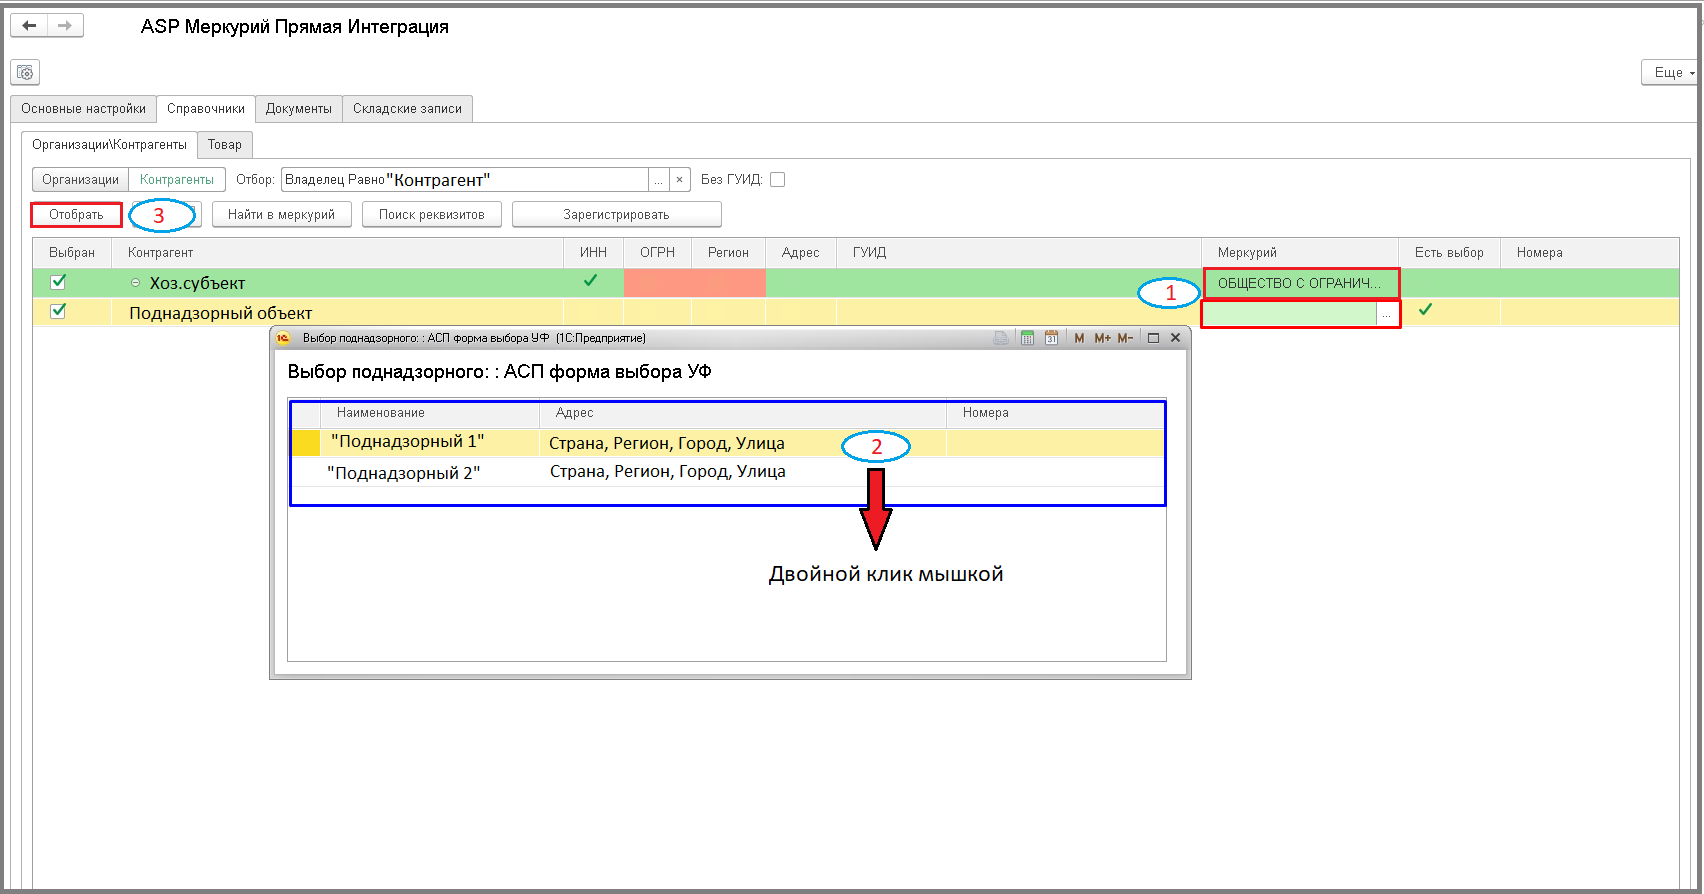Screen dimensions: 1704x894
Task: Clear the Отбор filter field
Action: tap(680, 180)
